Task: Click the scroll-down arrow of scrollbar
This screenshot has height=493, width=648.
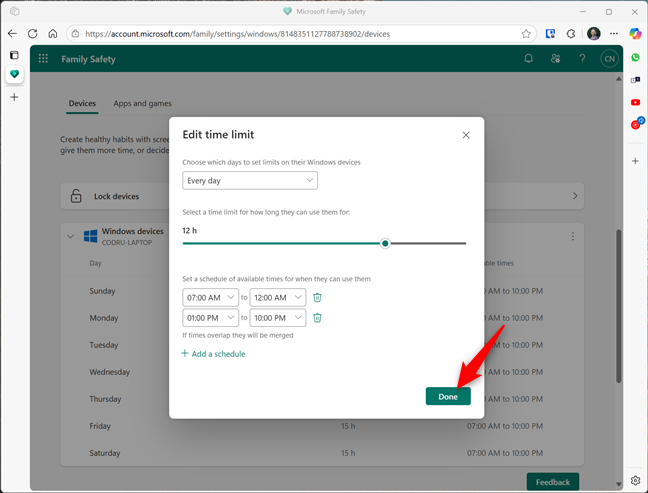Action: 618,484
